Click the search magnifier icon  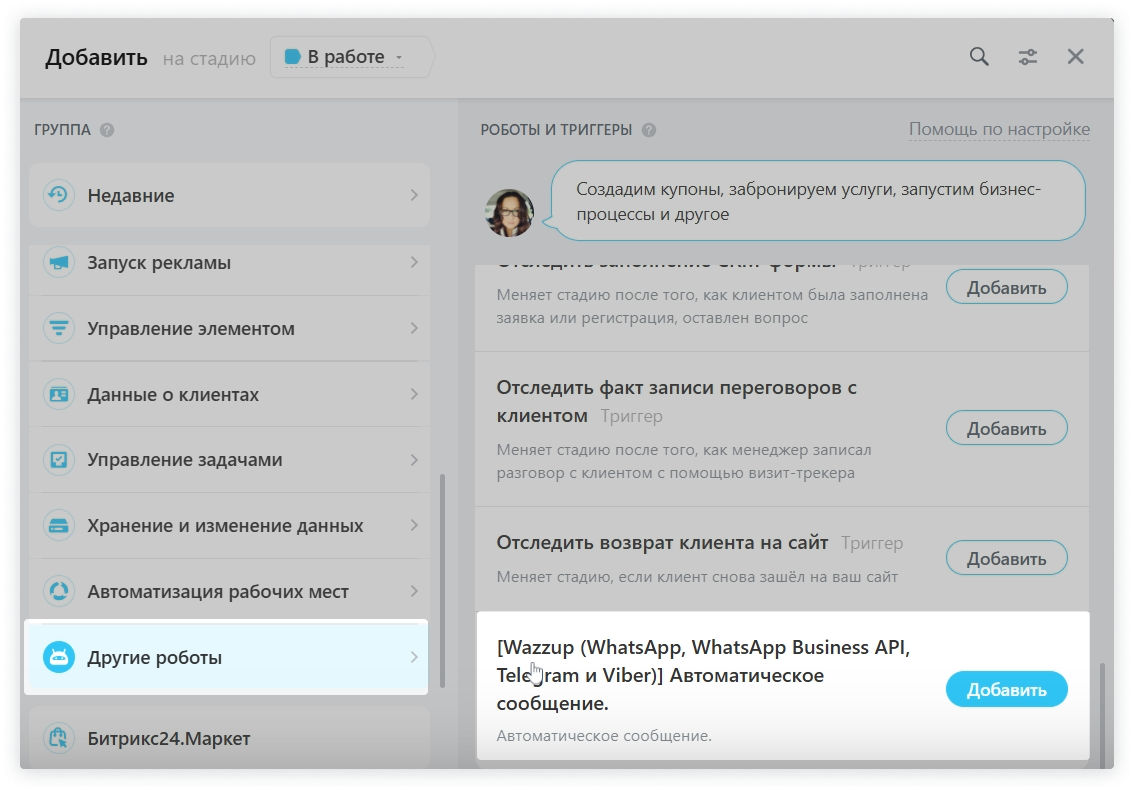click(x=979, y=57)
